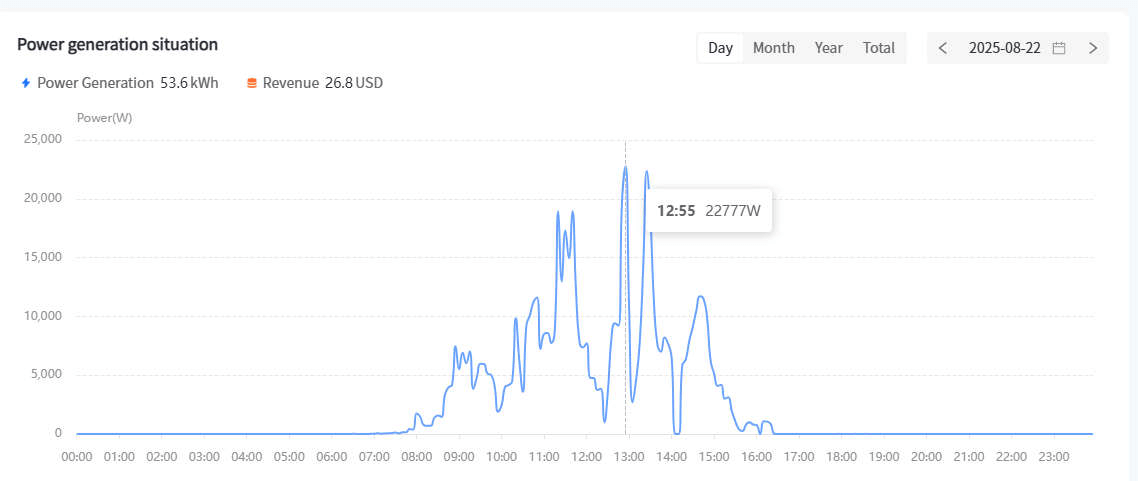Click the 11:00 x-axis label
This screenshot has width=1138, height=481.
point(544,457)
